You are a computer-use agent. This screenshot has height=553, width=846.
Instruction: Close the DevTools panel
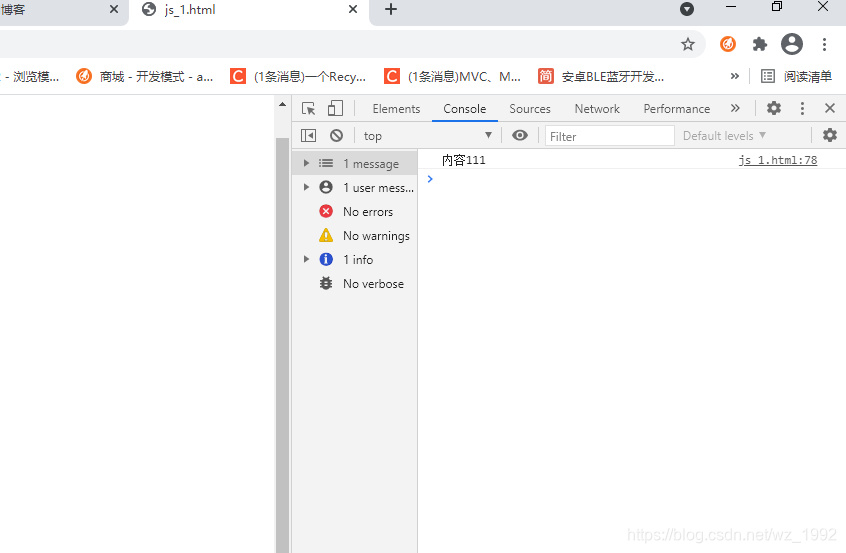830,108
